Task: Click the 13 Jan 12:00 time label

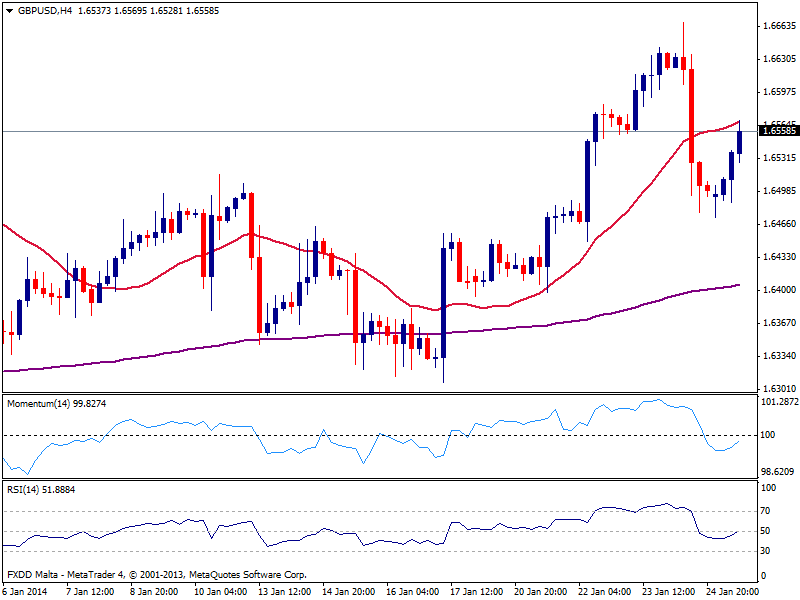Action: click(285, 591)
